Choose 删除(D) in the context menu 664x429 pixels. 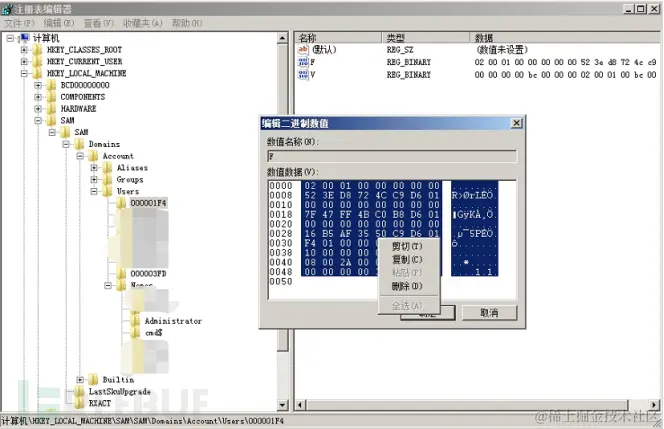407,286
